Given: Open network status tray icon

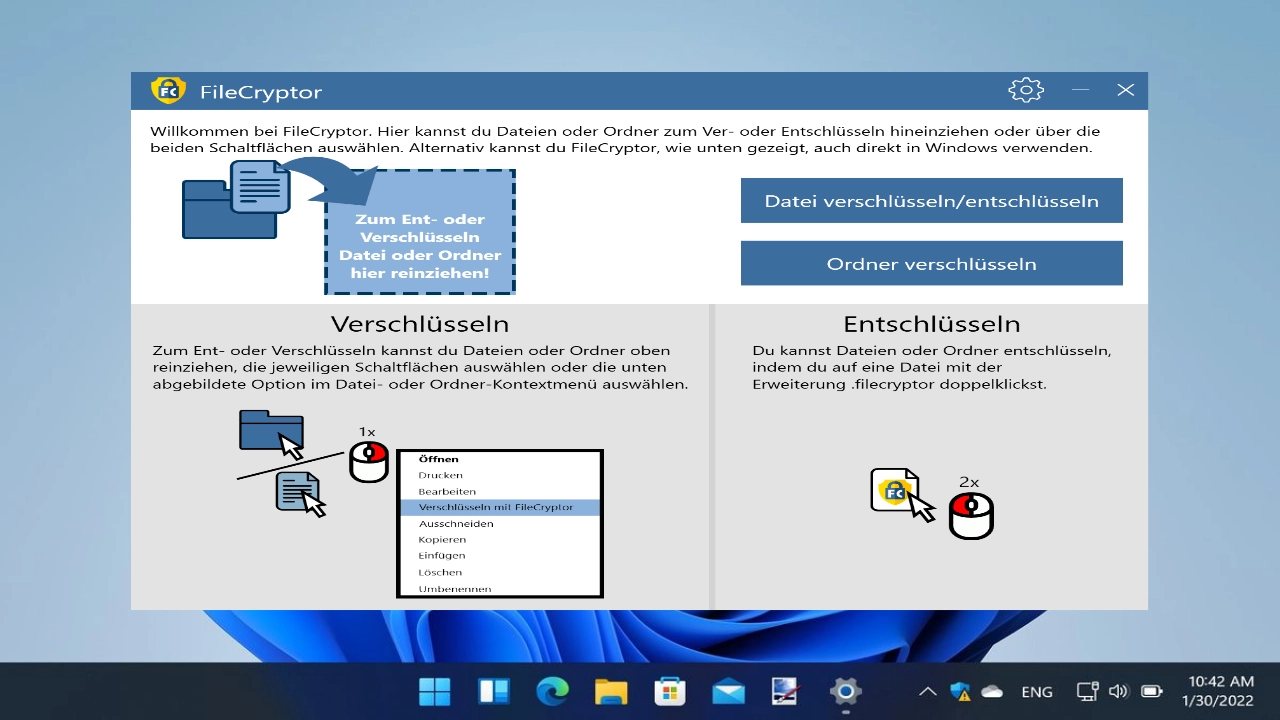Looking at the screenshot, I should click(1087, 691).
